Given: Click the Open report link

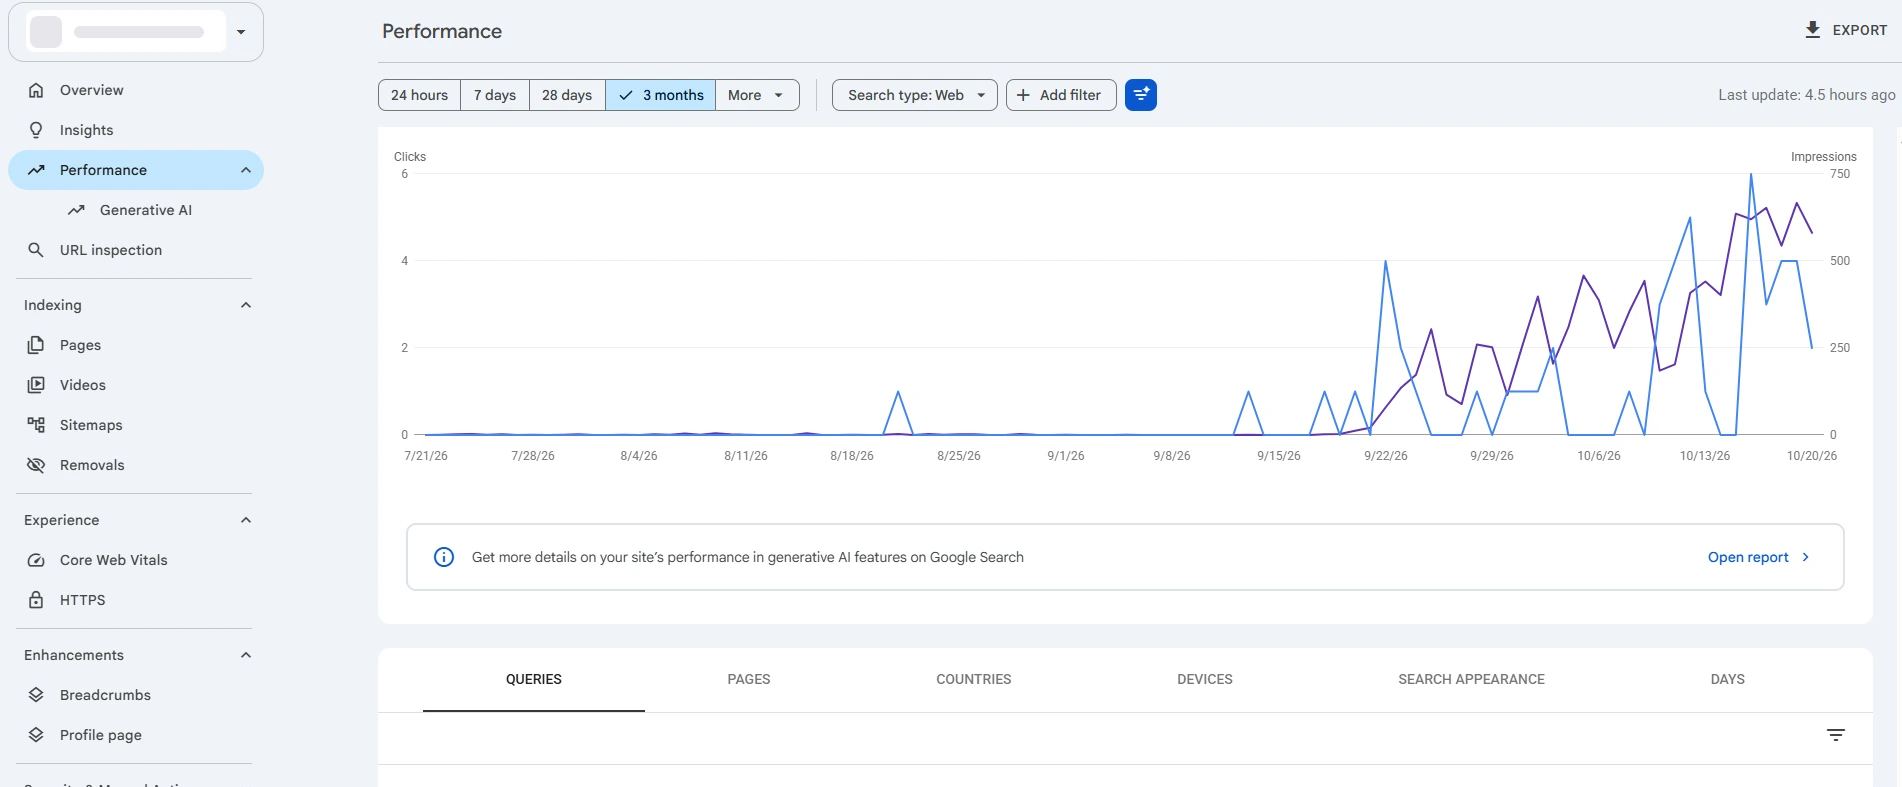Looking at the screenshot, I should pos(1758,557).
